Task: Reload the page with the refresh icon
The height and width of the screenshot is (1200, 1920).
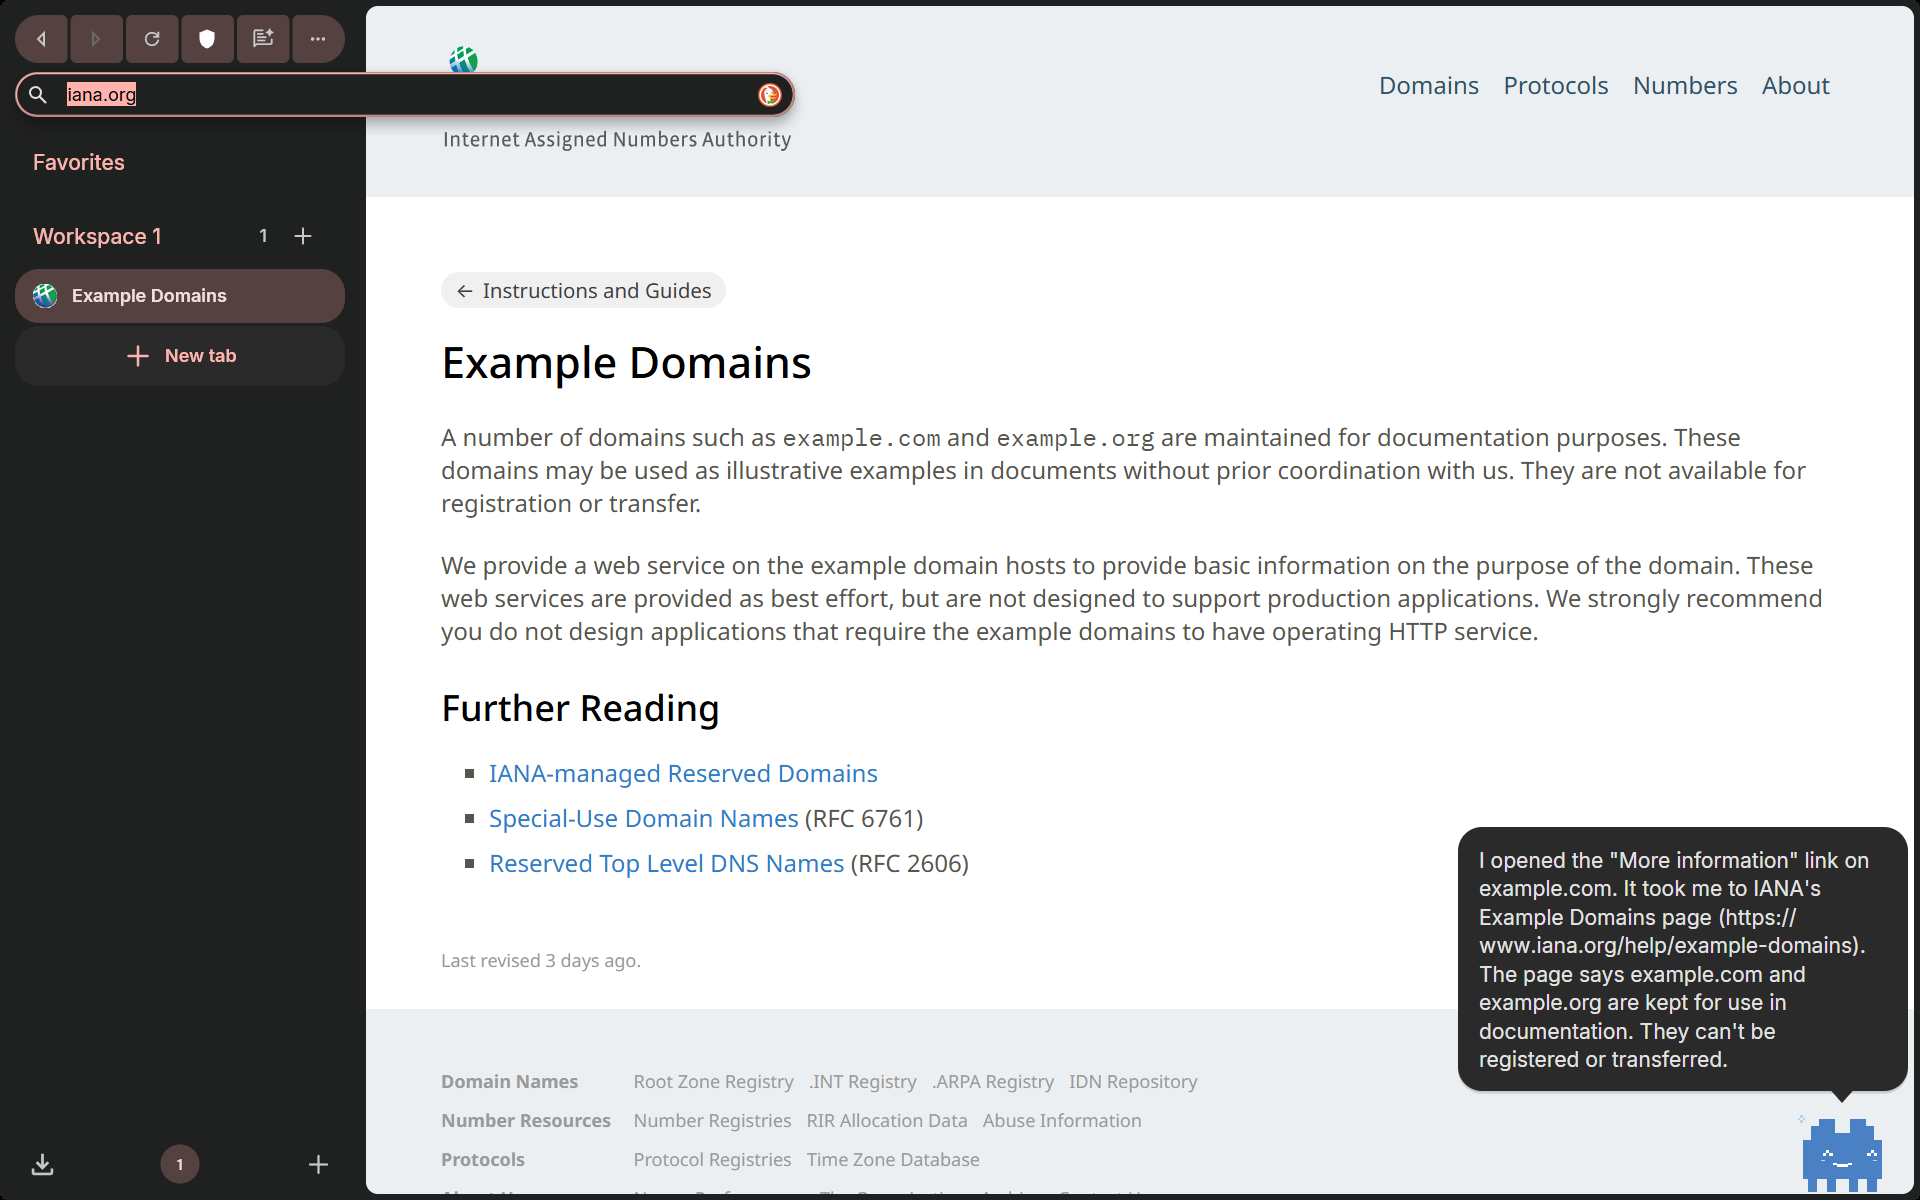Action: point(152,39)
